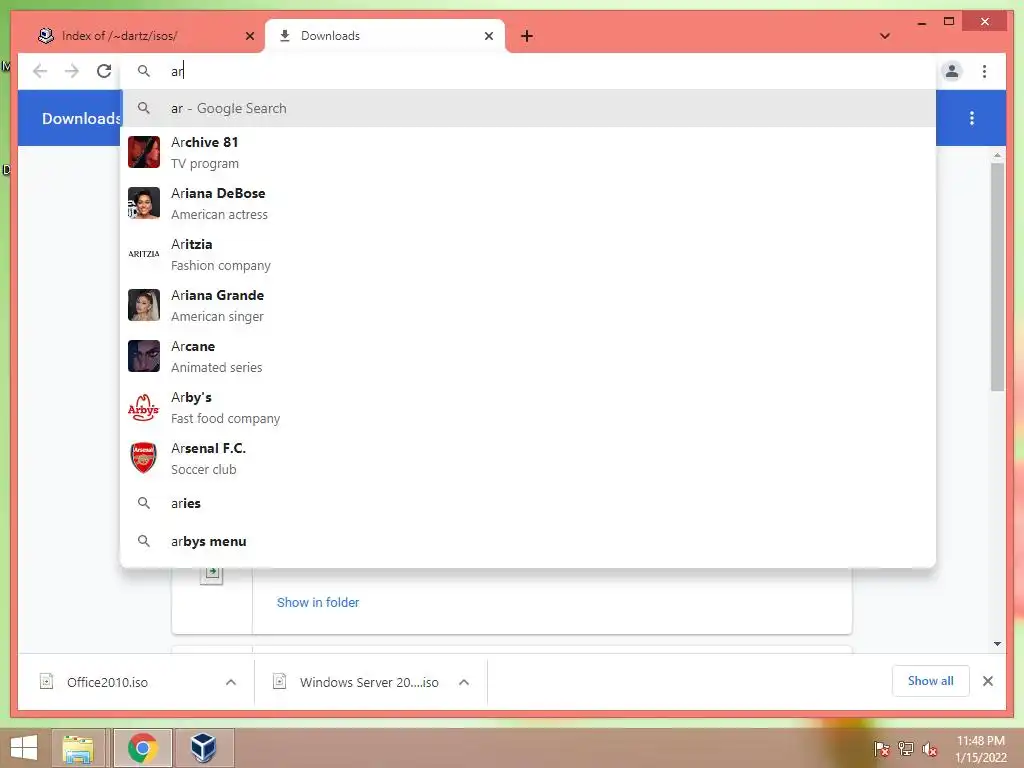The width and height of the screenshot is (1024, 768).
Task: Click the Archive 81 thumbnail image
Action: pos(144,152)
